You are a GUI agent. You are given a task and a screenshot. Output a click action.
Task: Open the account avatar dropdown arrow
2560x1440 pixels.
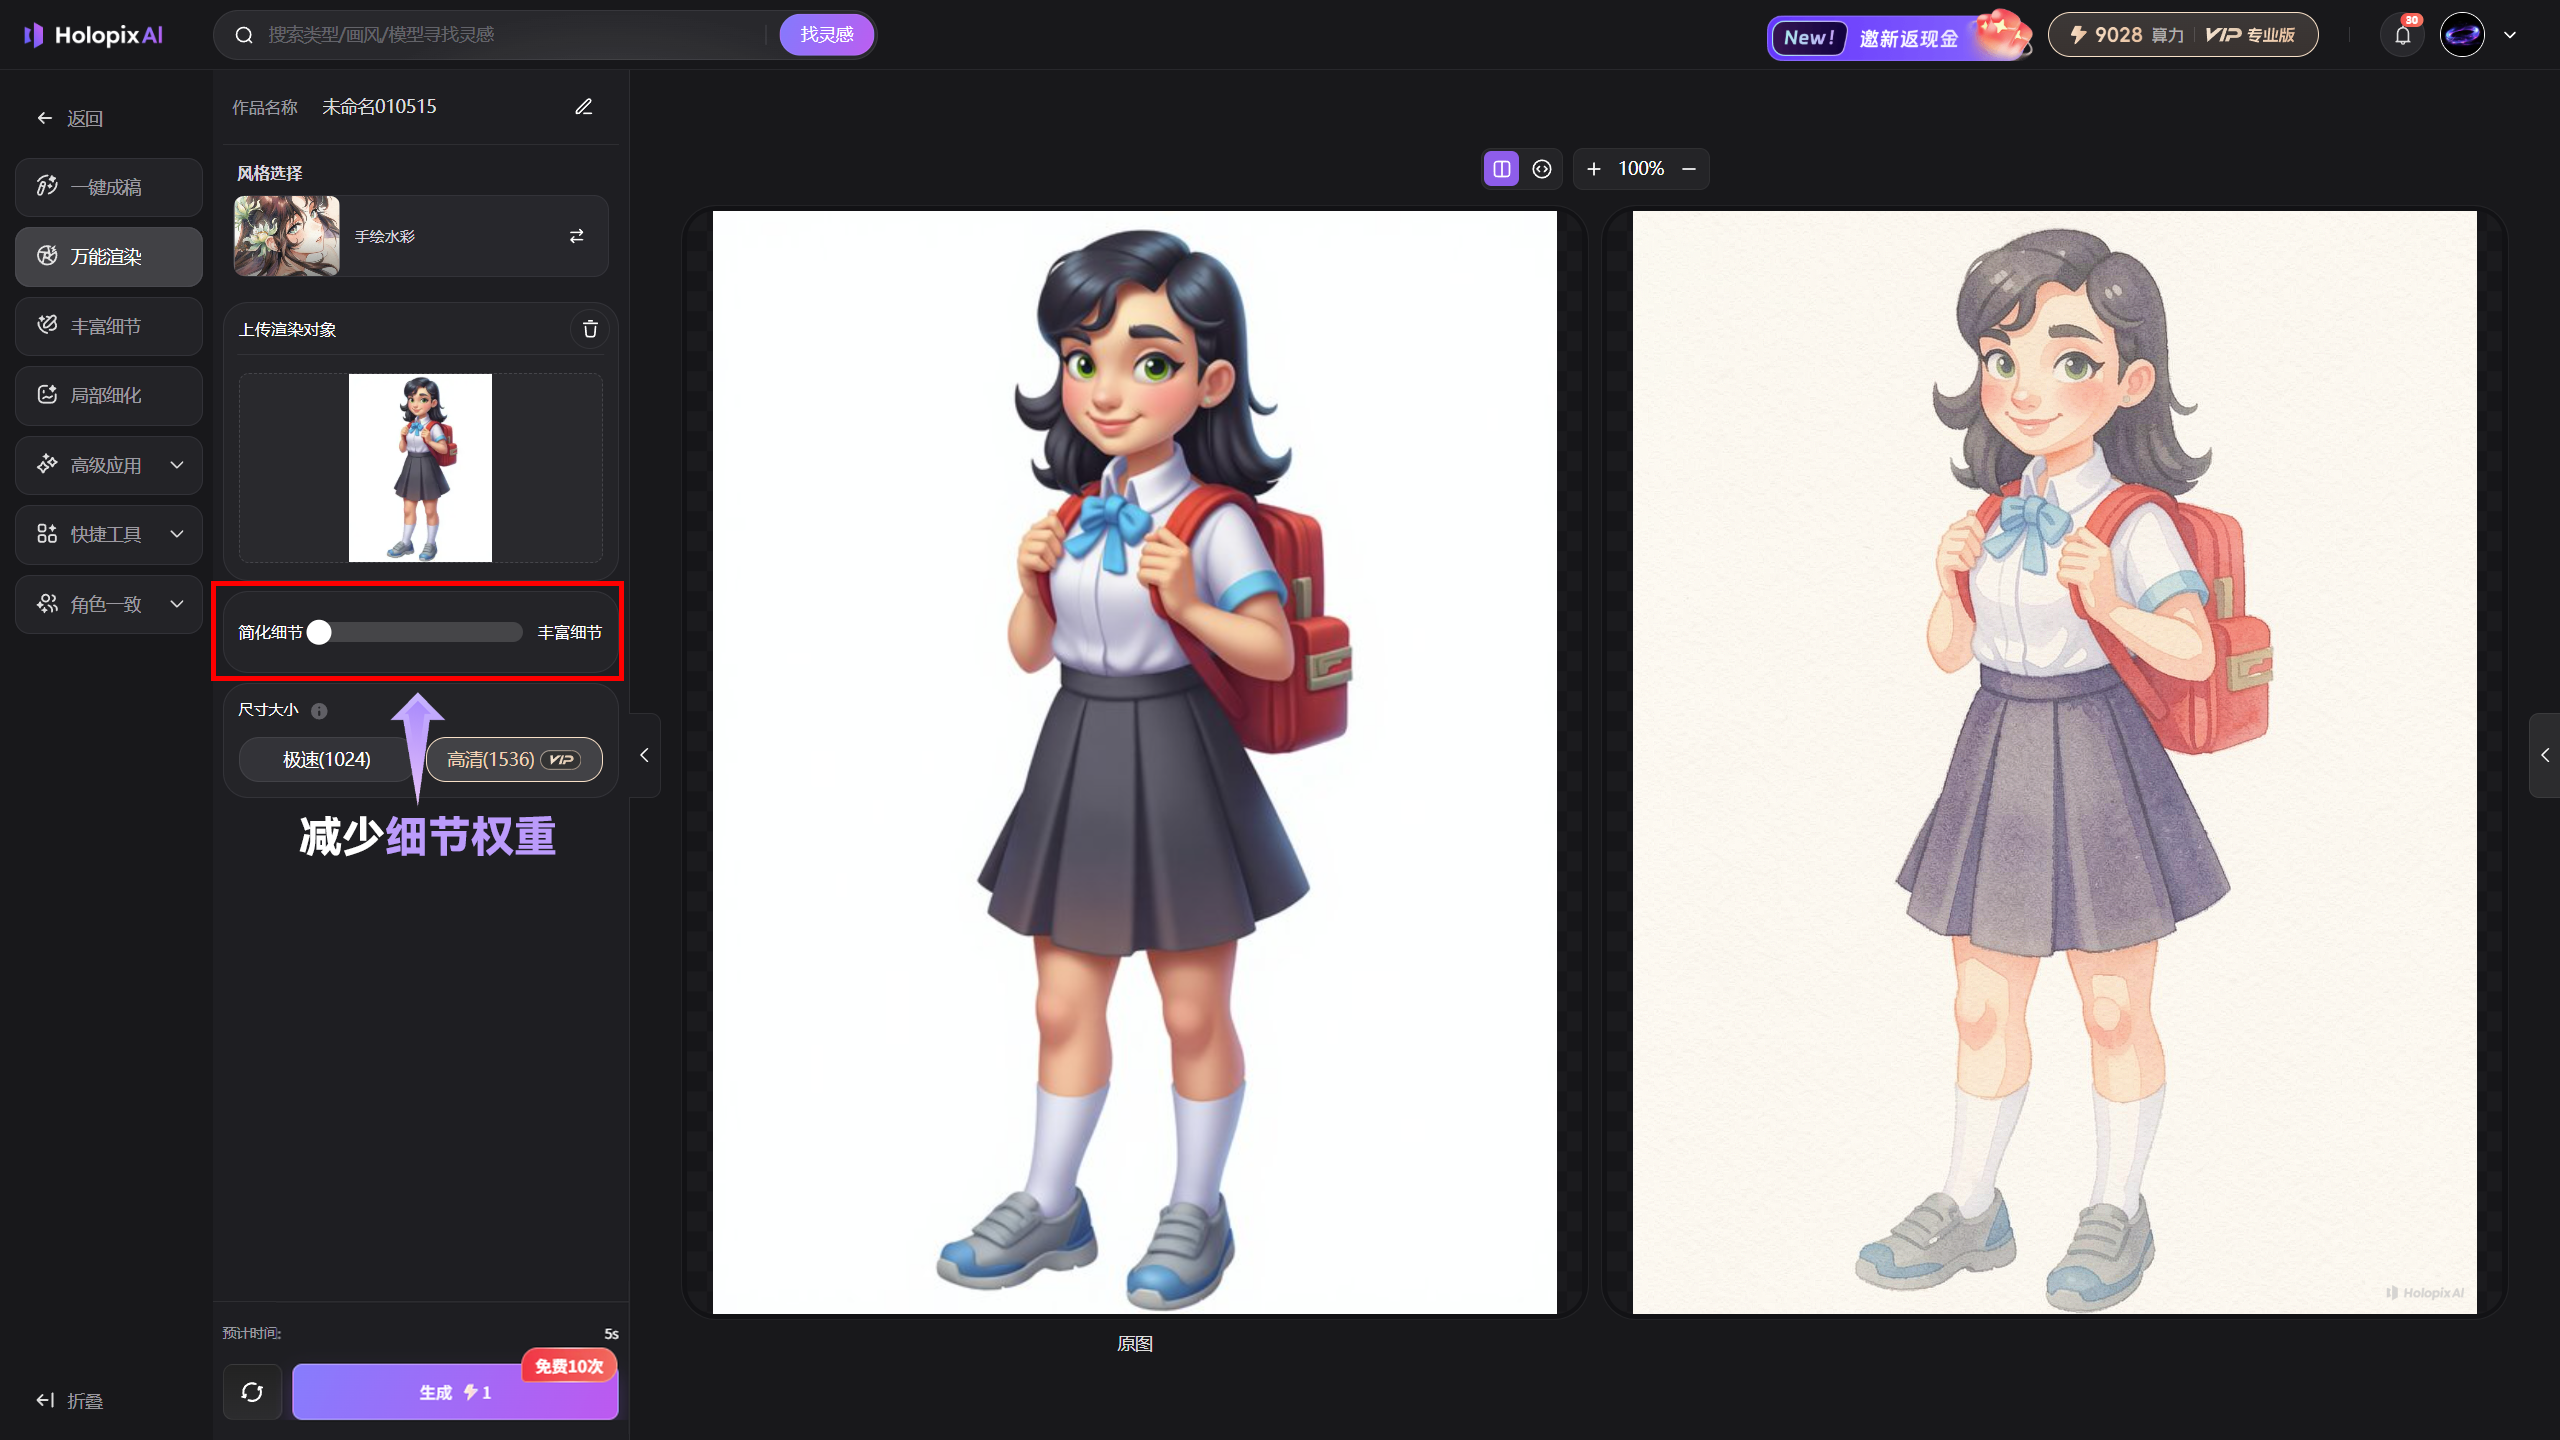[2510, 35]
